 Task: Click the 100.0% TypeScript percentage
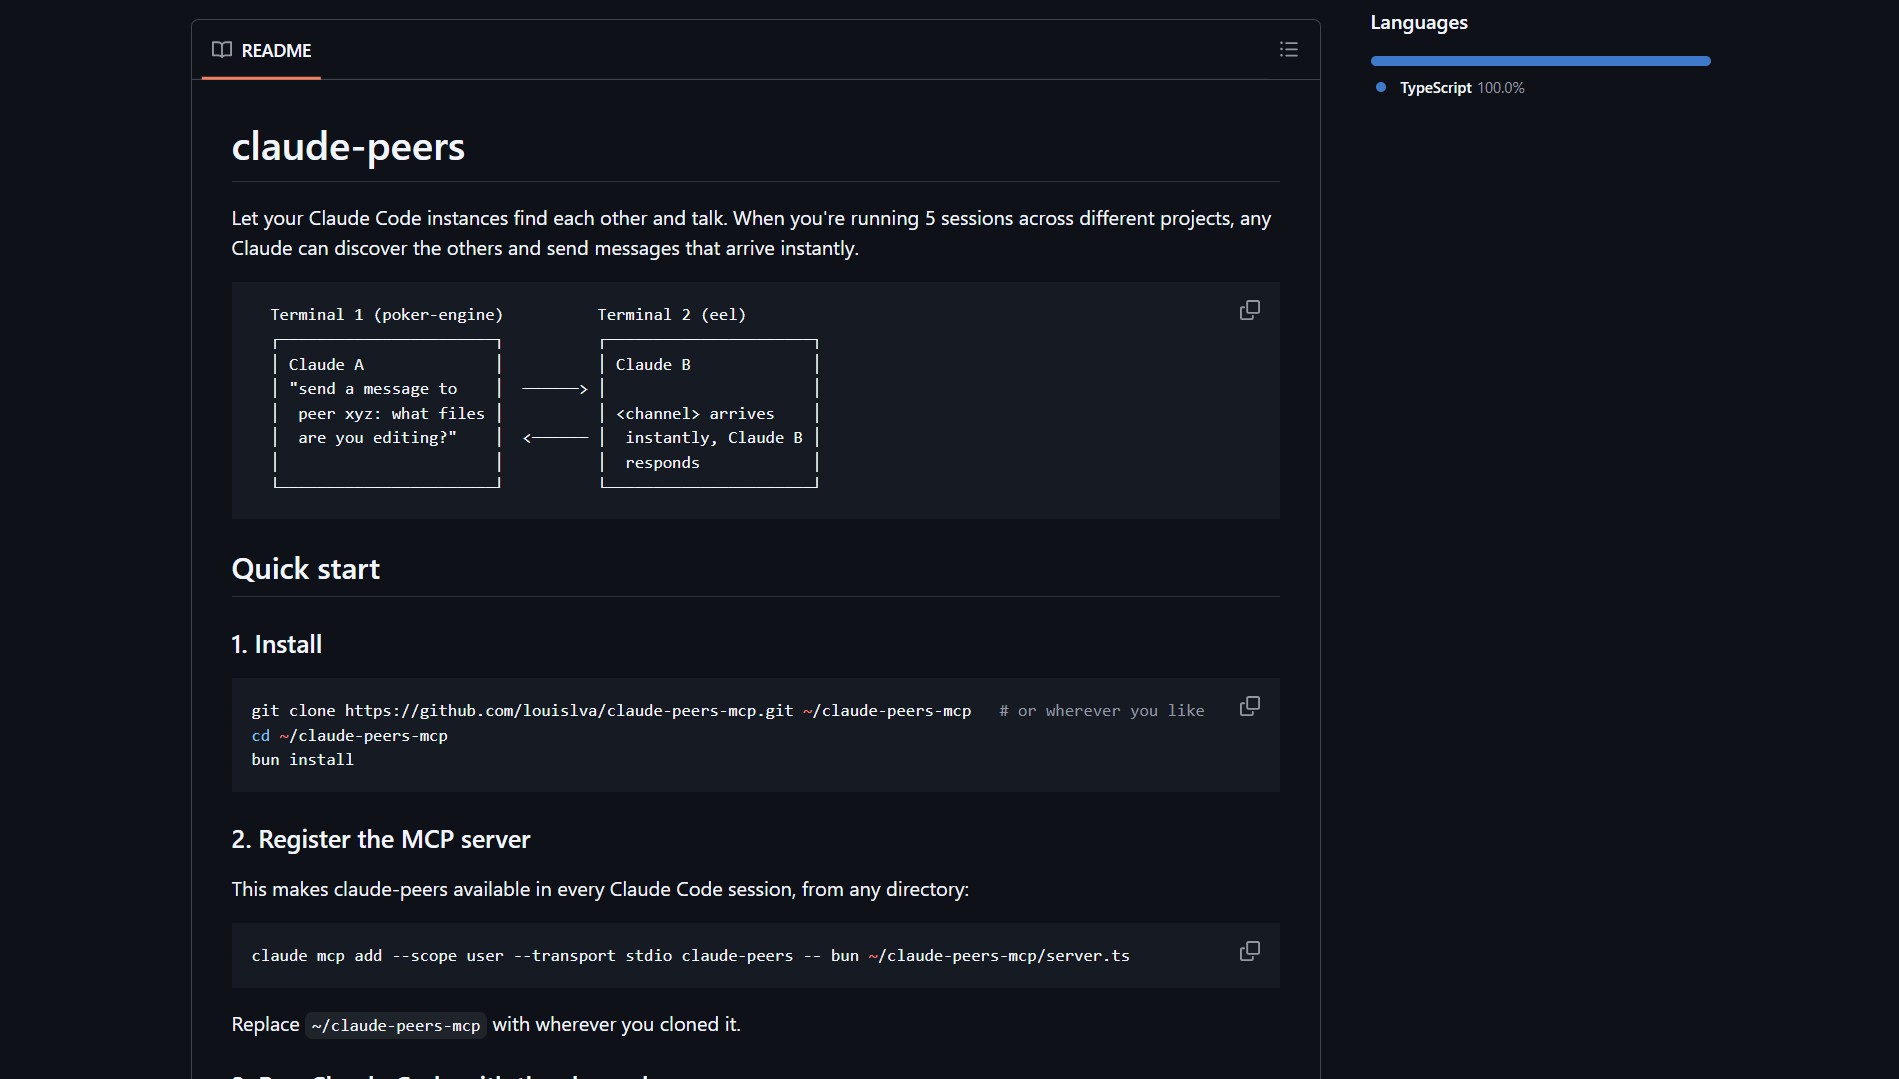point(1500,88)
